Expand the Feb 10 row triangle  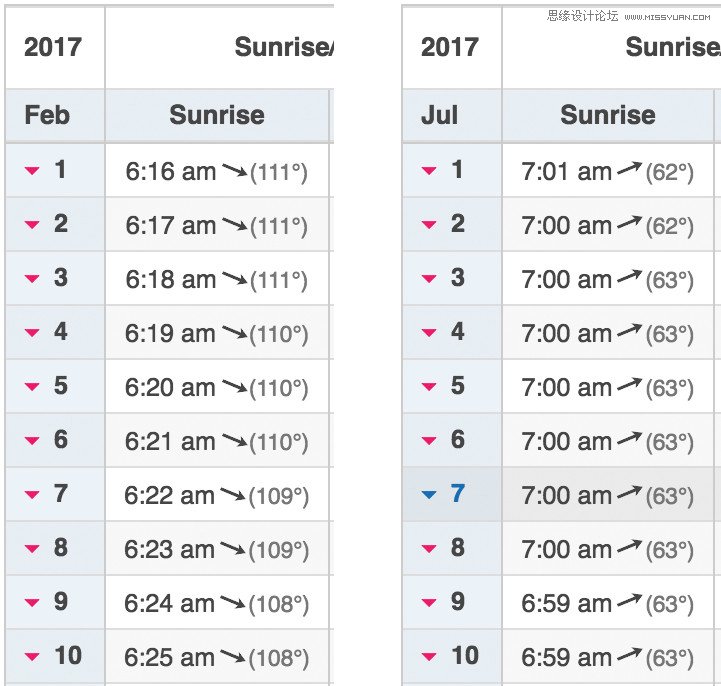click(32, 657)
